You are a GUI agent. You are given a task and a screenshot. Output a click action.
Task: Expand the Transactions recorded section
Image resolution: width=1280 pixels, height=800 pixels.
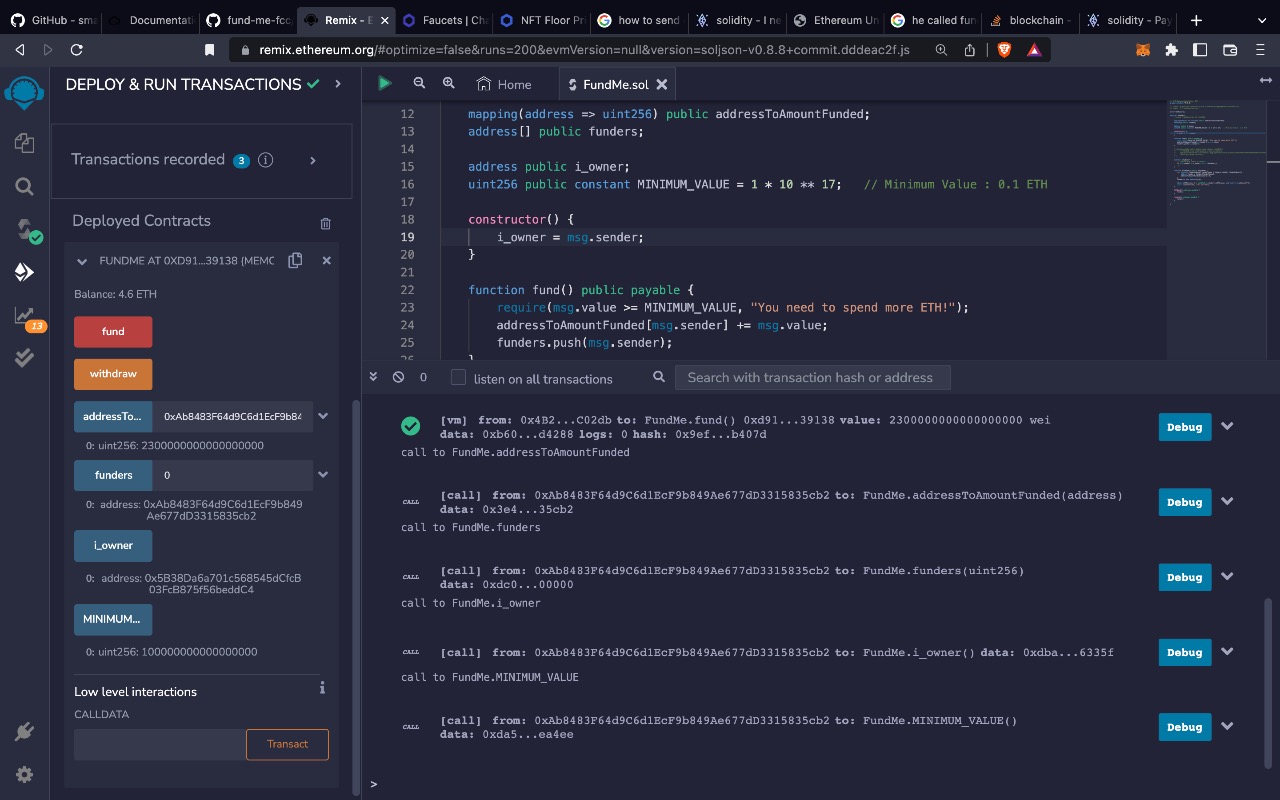pyautogui.click(x=313, y=160)
